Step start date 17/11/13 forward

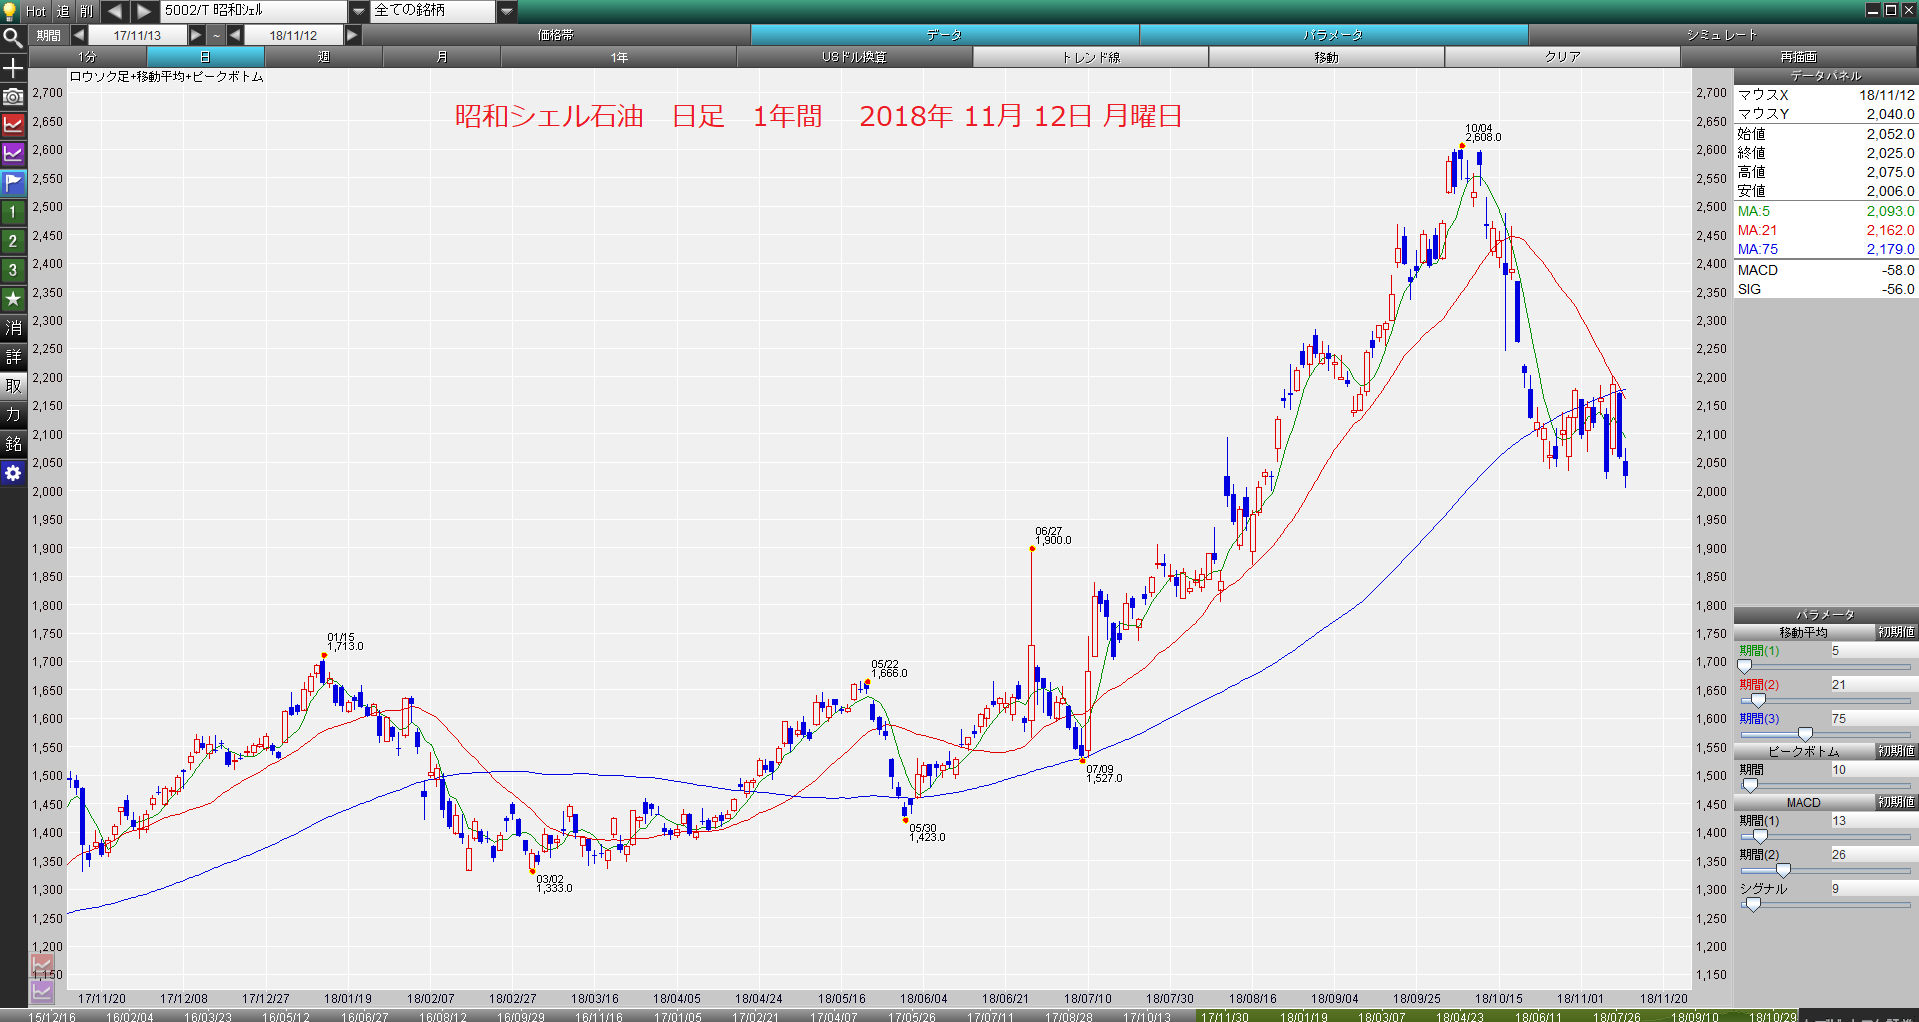[x=196, y=35]
